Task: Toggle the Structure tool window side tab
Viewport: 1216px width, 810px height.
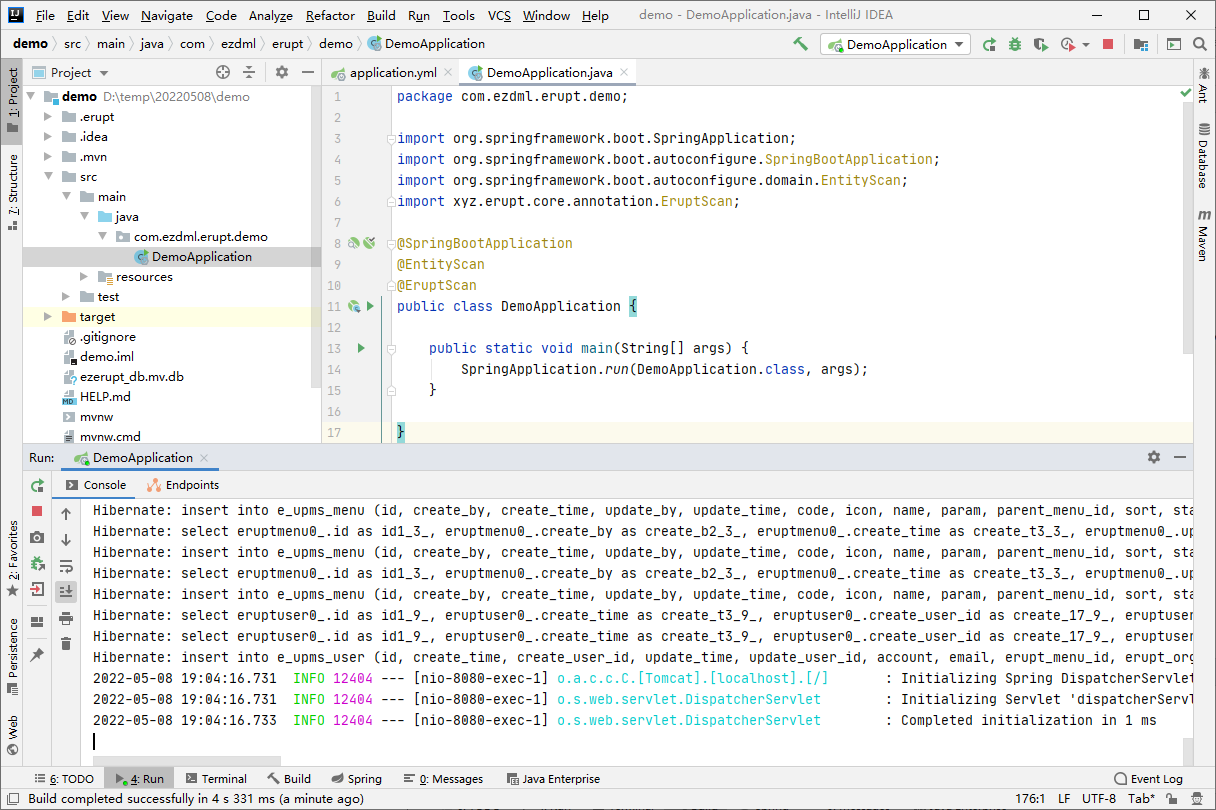Action: pyautogui.click(x=12, y=192)
